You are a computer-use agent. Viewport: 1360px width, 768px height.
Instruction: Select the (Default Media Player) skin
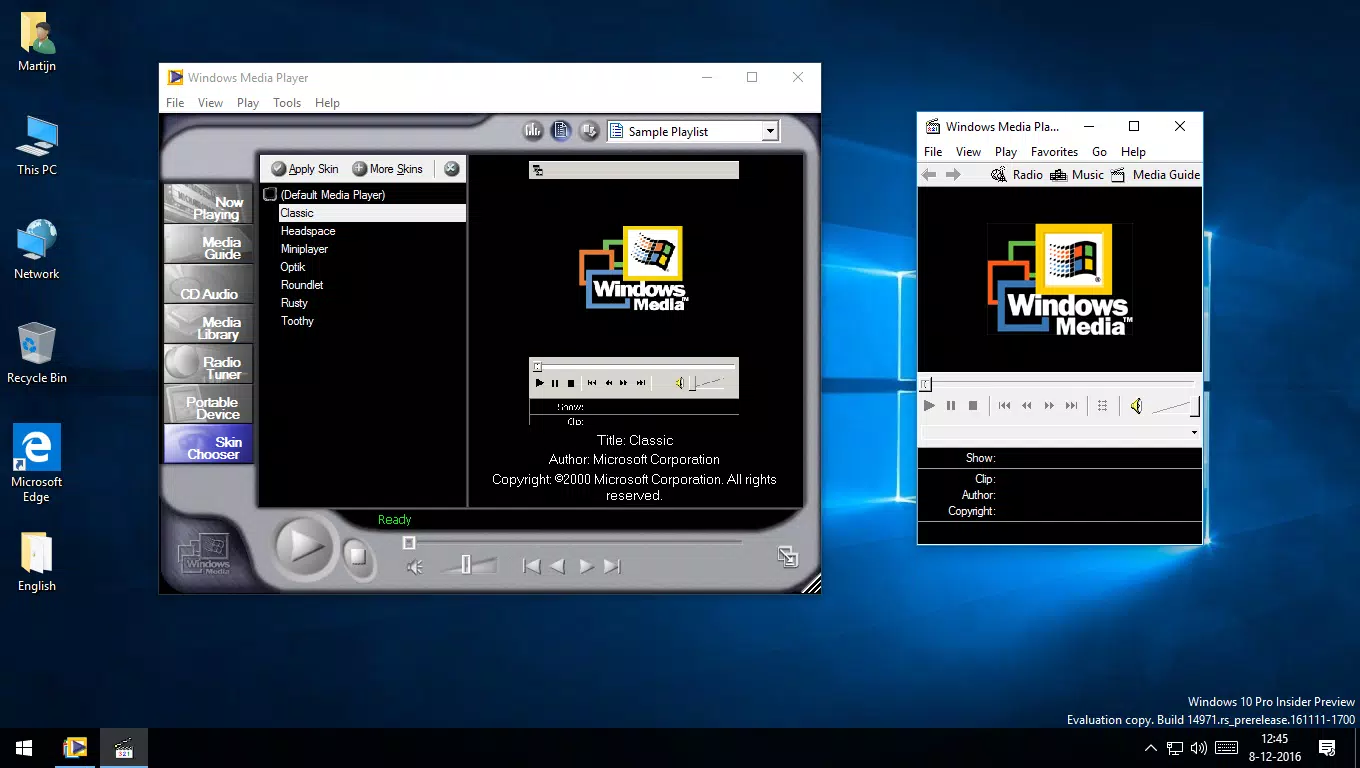(332, 195)
